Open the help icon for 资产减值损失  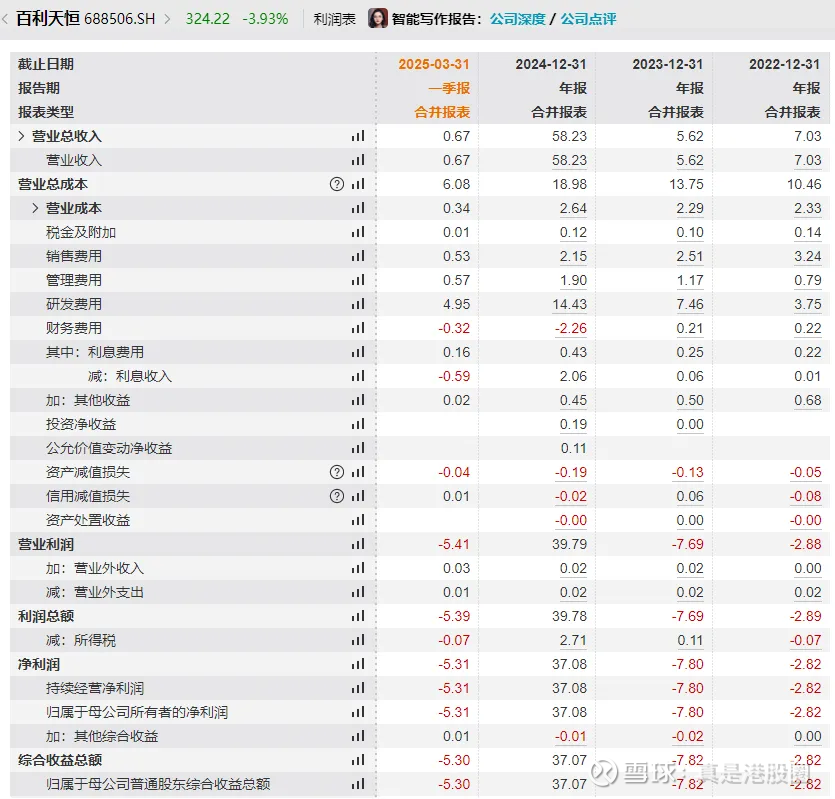tap(337, 472)
